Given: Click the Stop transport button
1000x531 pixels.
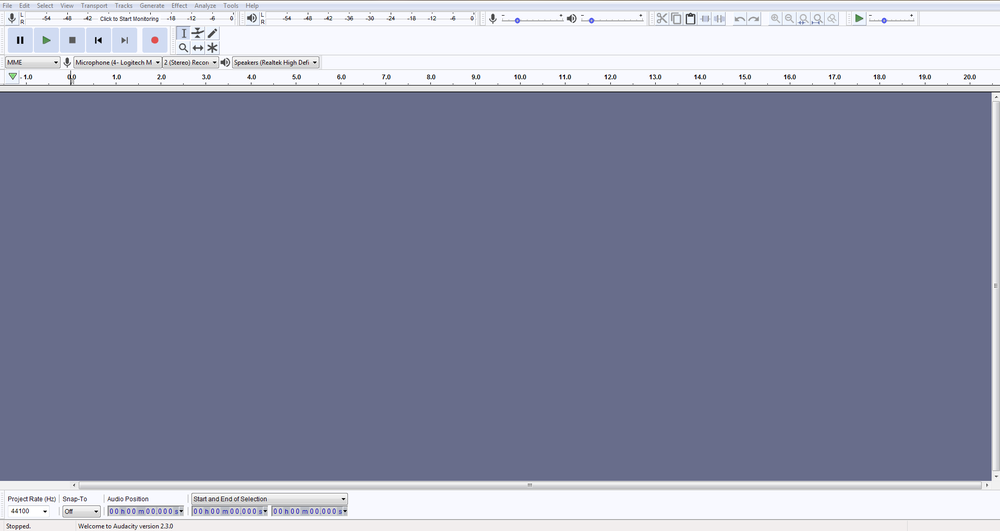Looking at the screenshot, I should [73, 40].
